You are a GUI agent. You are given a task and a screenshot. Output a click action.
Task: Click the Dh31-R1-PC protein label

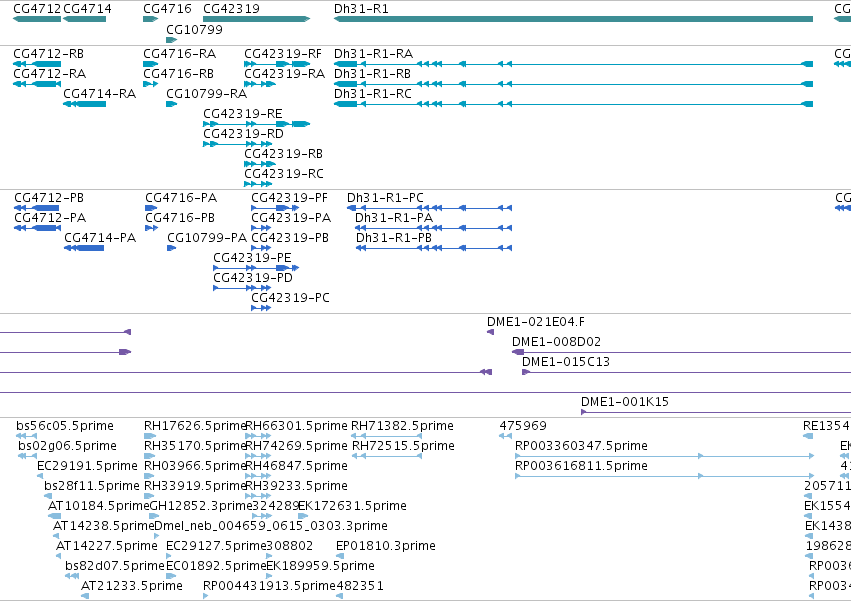(385, 198)
